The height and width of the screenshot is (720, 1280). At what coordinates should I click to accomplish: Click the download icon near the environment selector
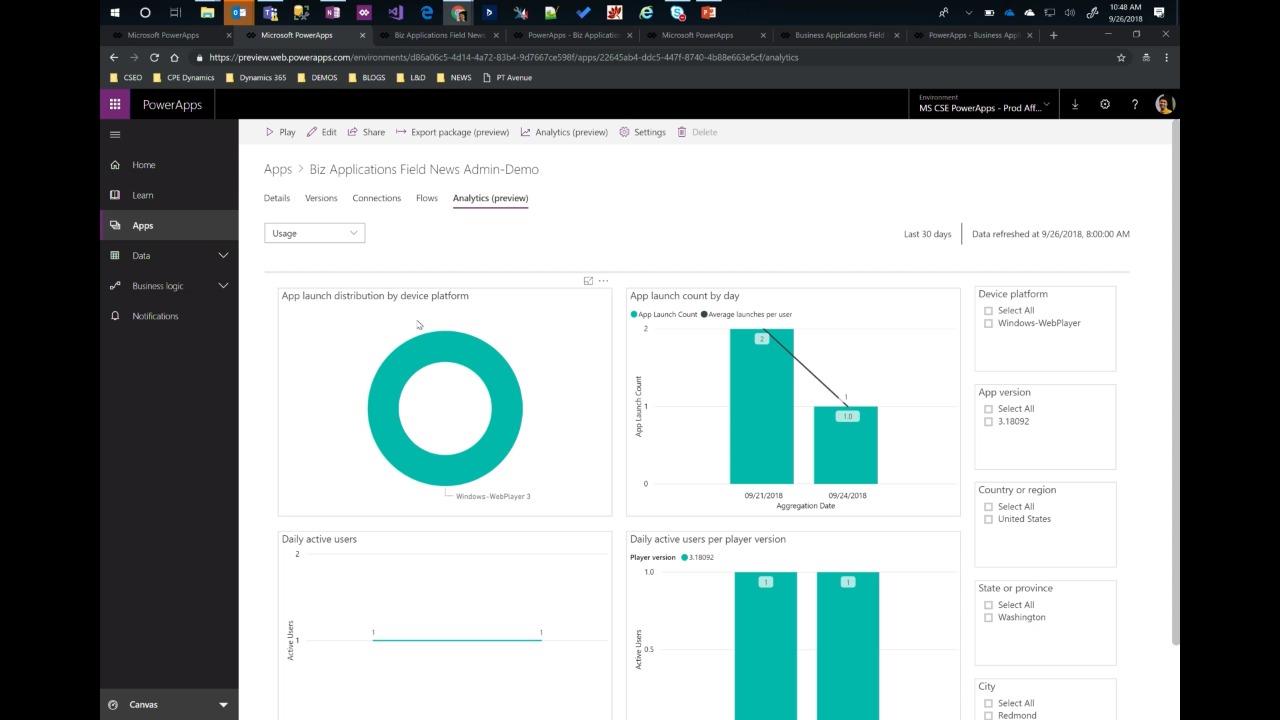[x=1075, y=104]
